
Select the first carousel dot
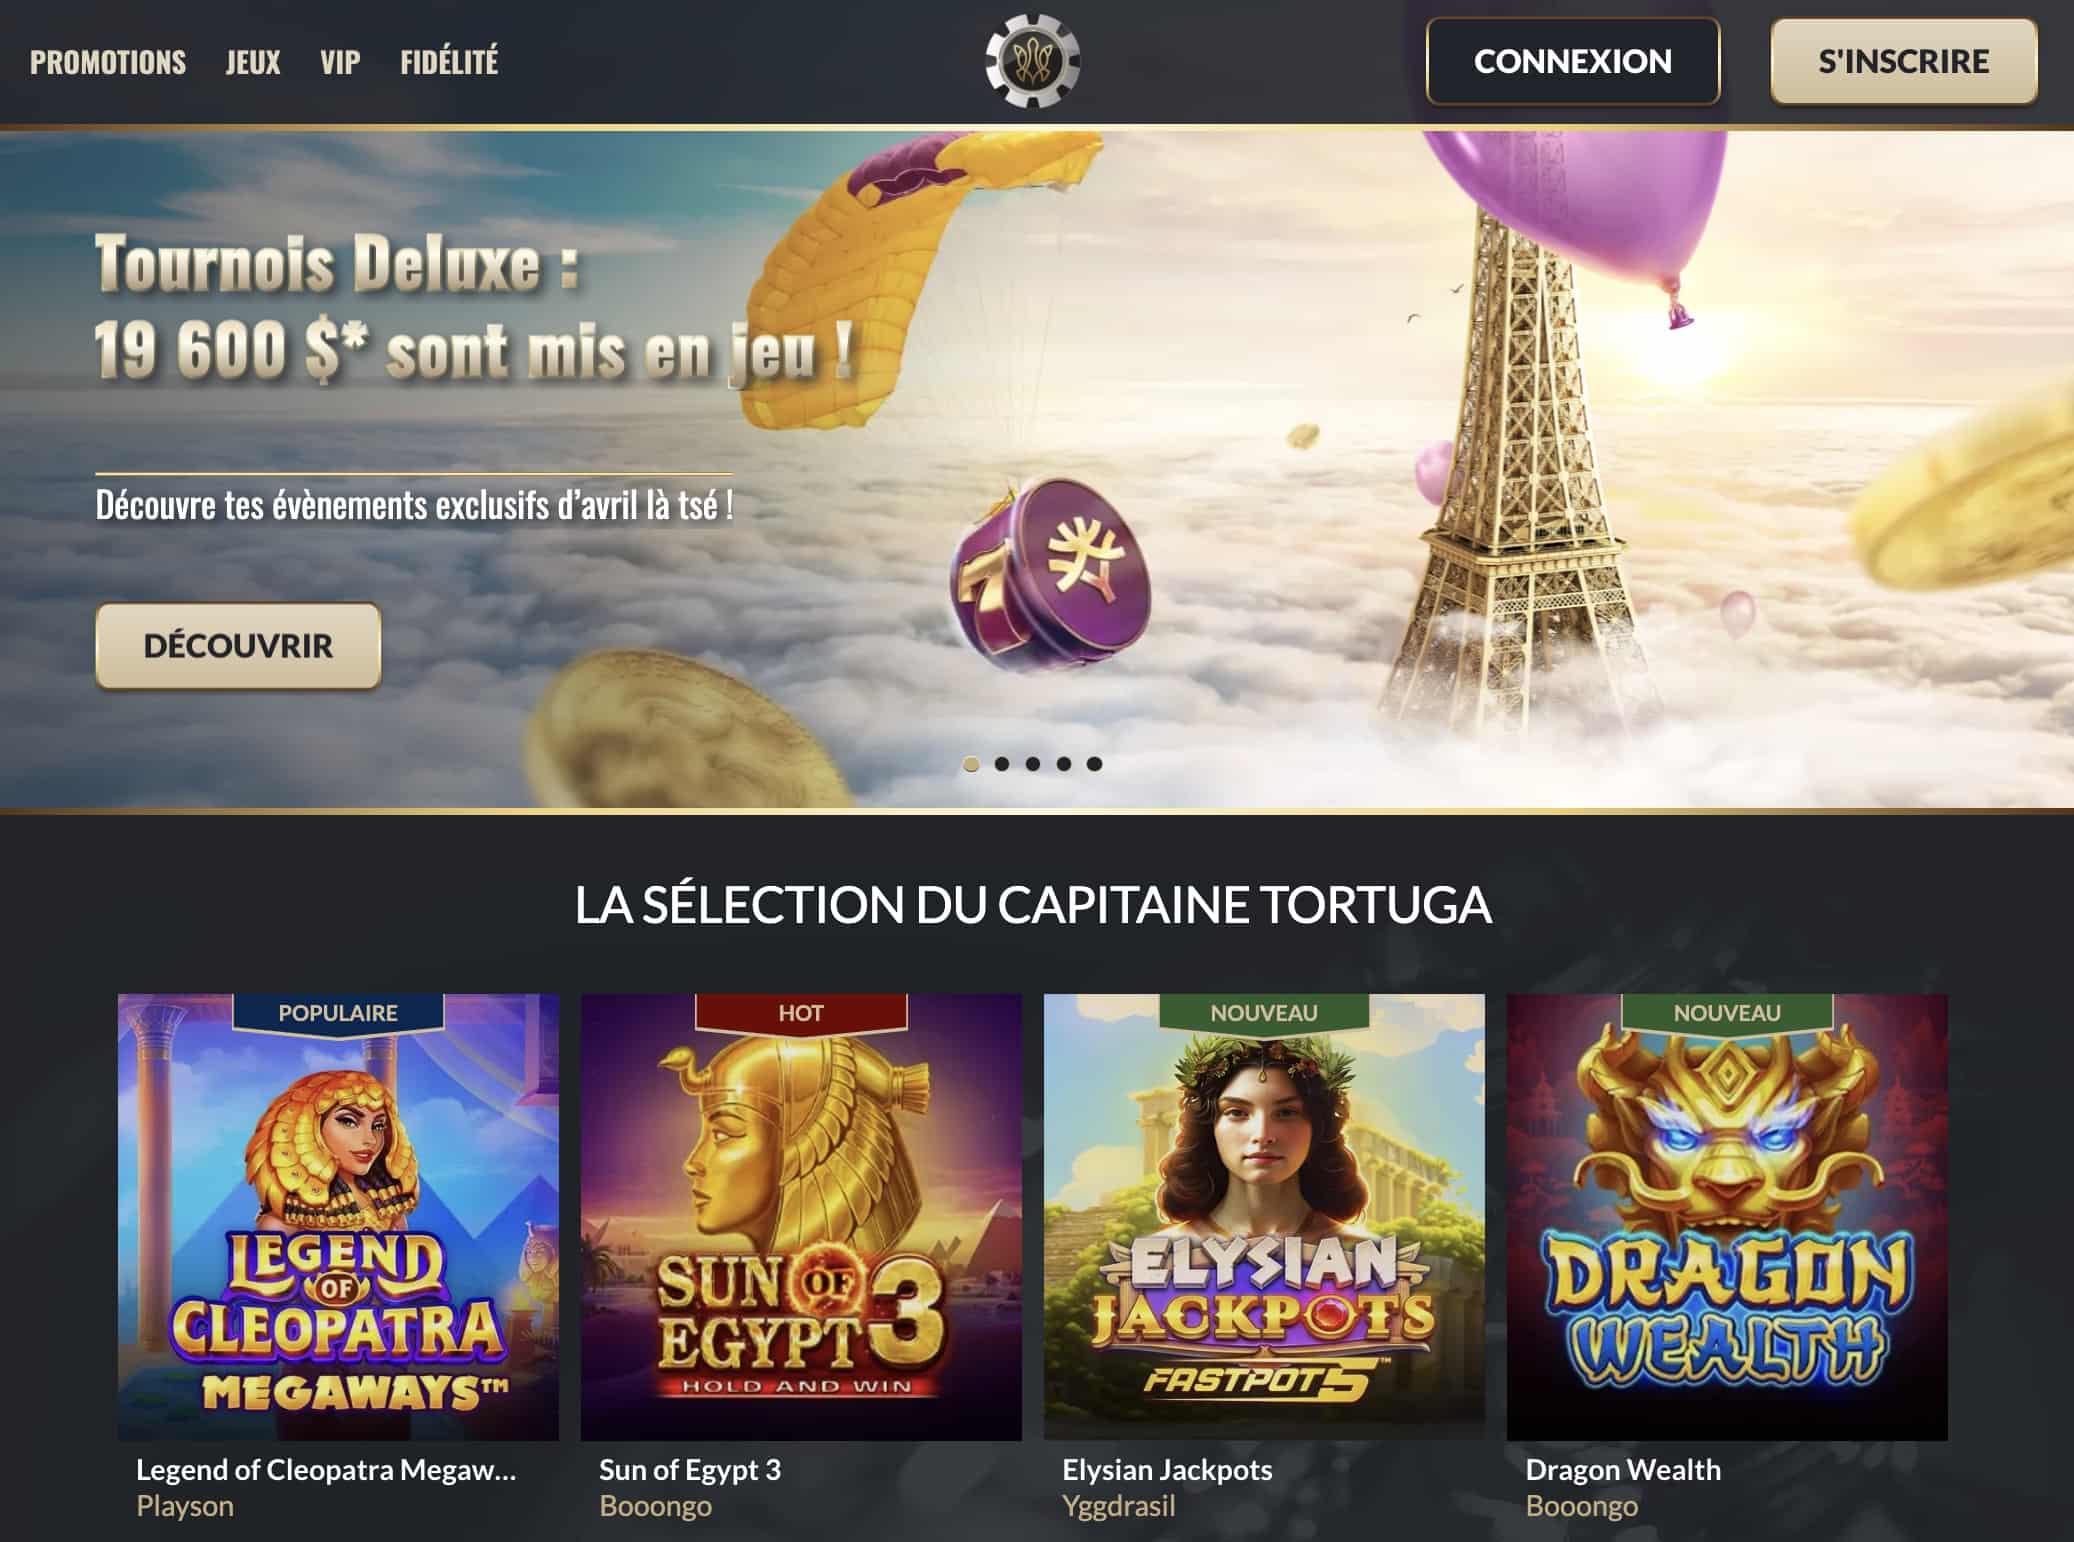pos(971,764)
